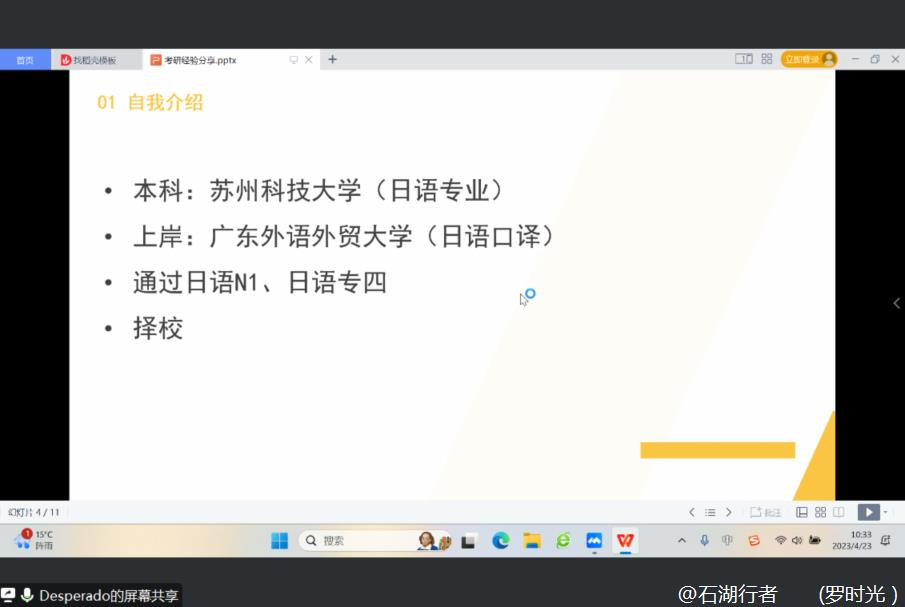Open the 首页 home tab
The image size is (905, 607).
(25, 60)
